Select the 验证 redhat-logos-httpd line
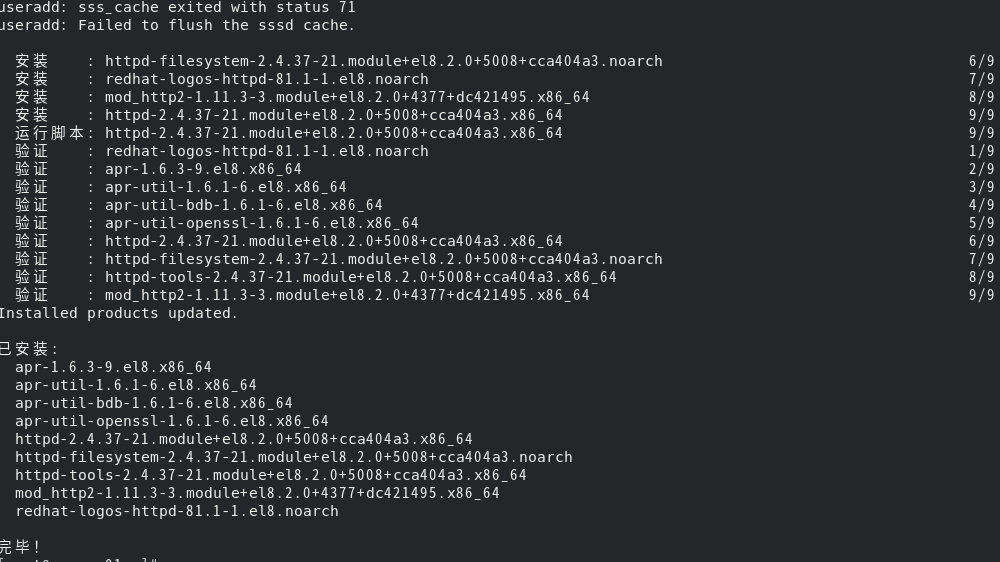The height and width of the screenshot is (562, 1000). [x=266, y=151]
